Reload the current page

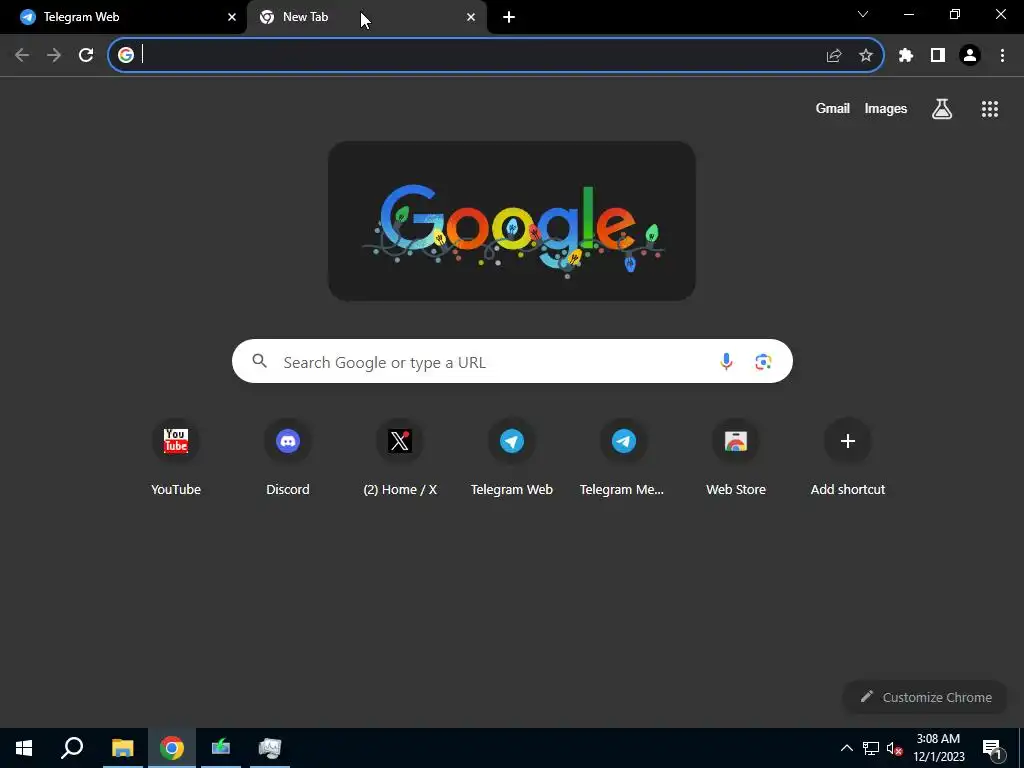pos(86,56)
